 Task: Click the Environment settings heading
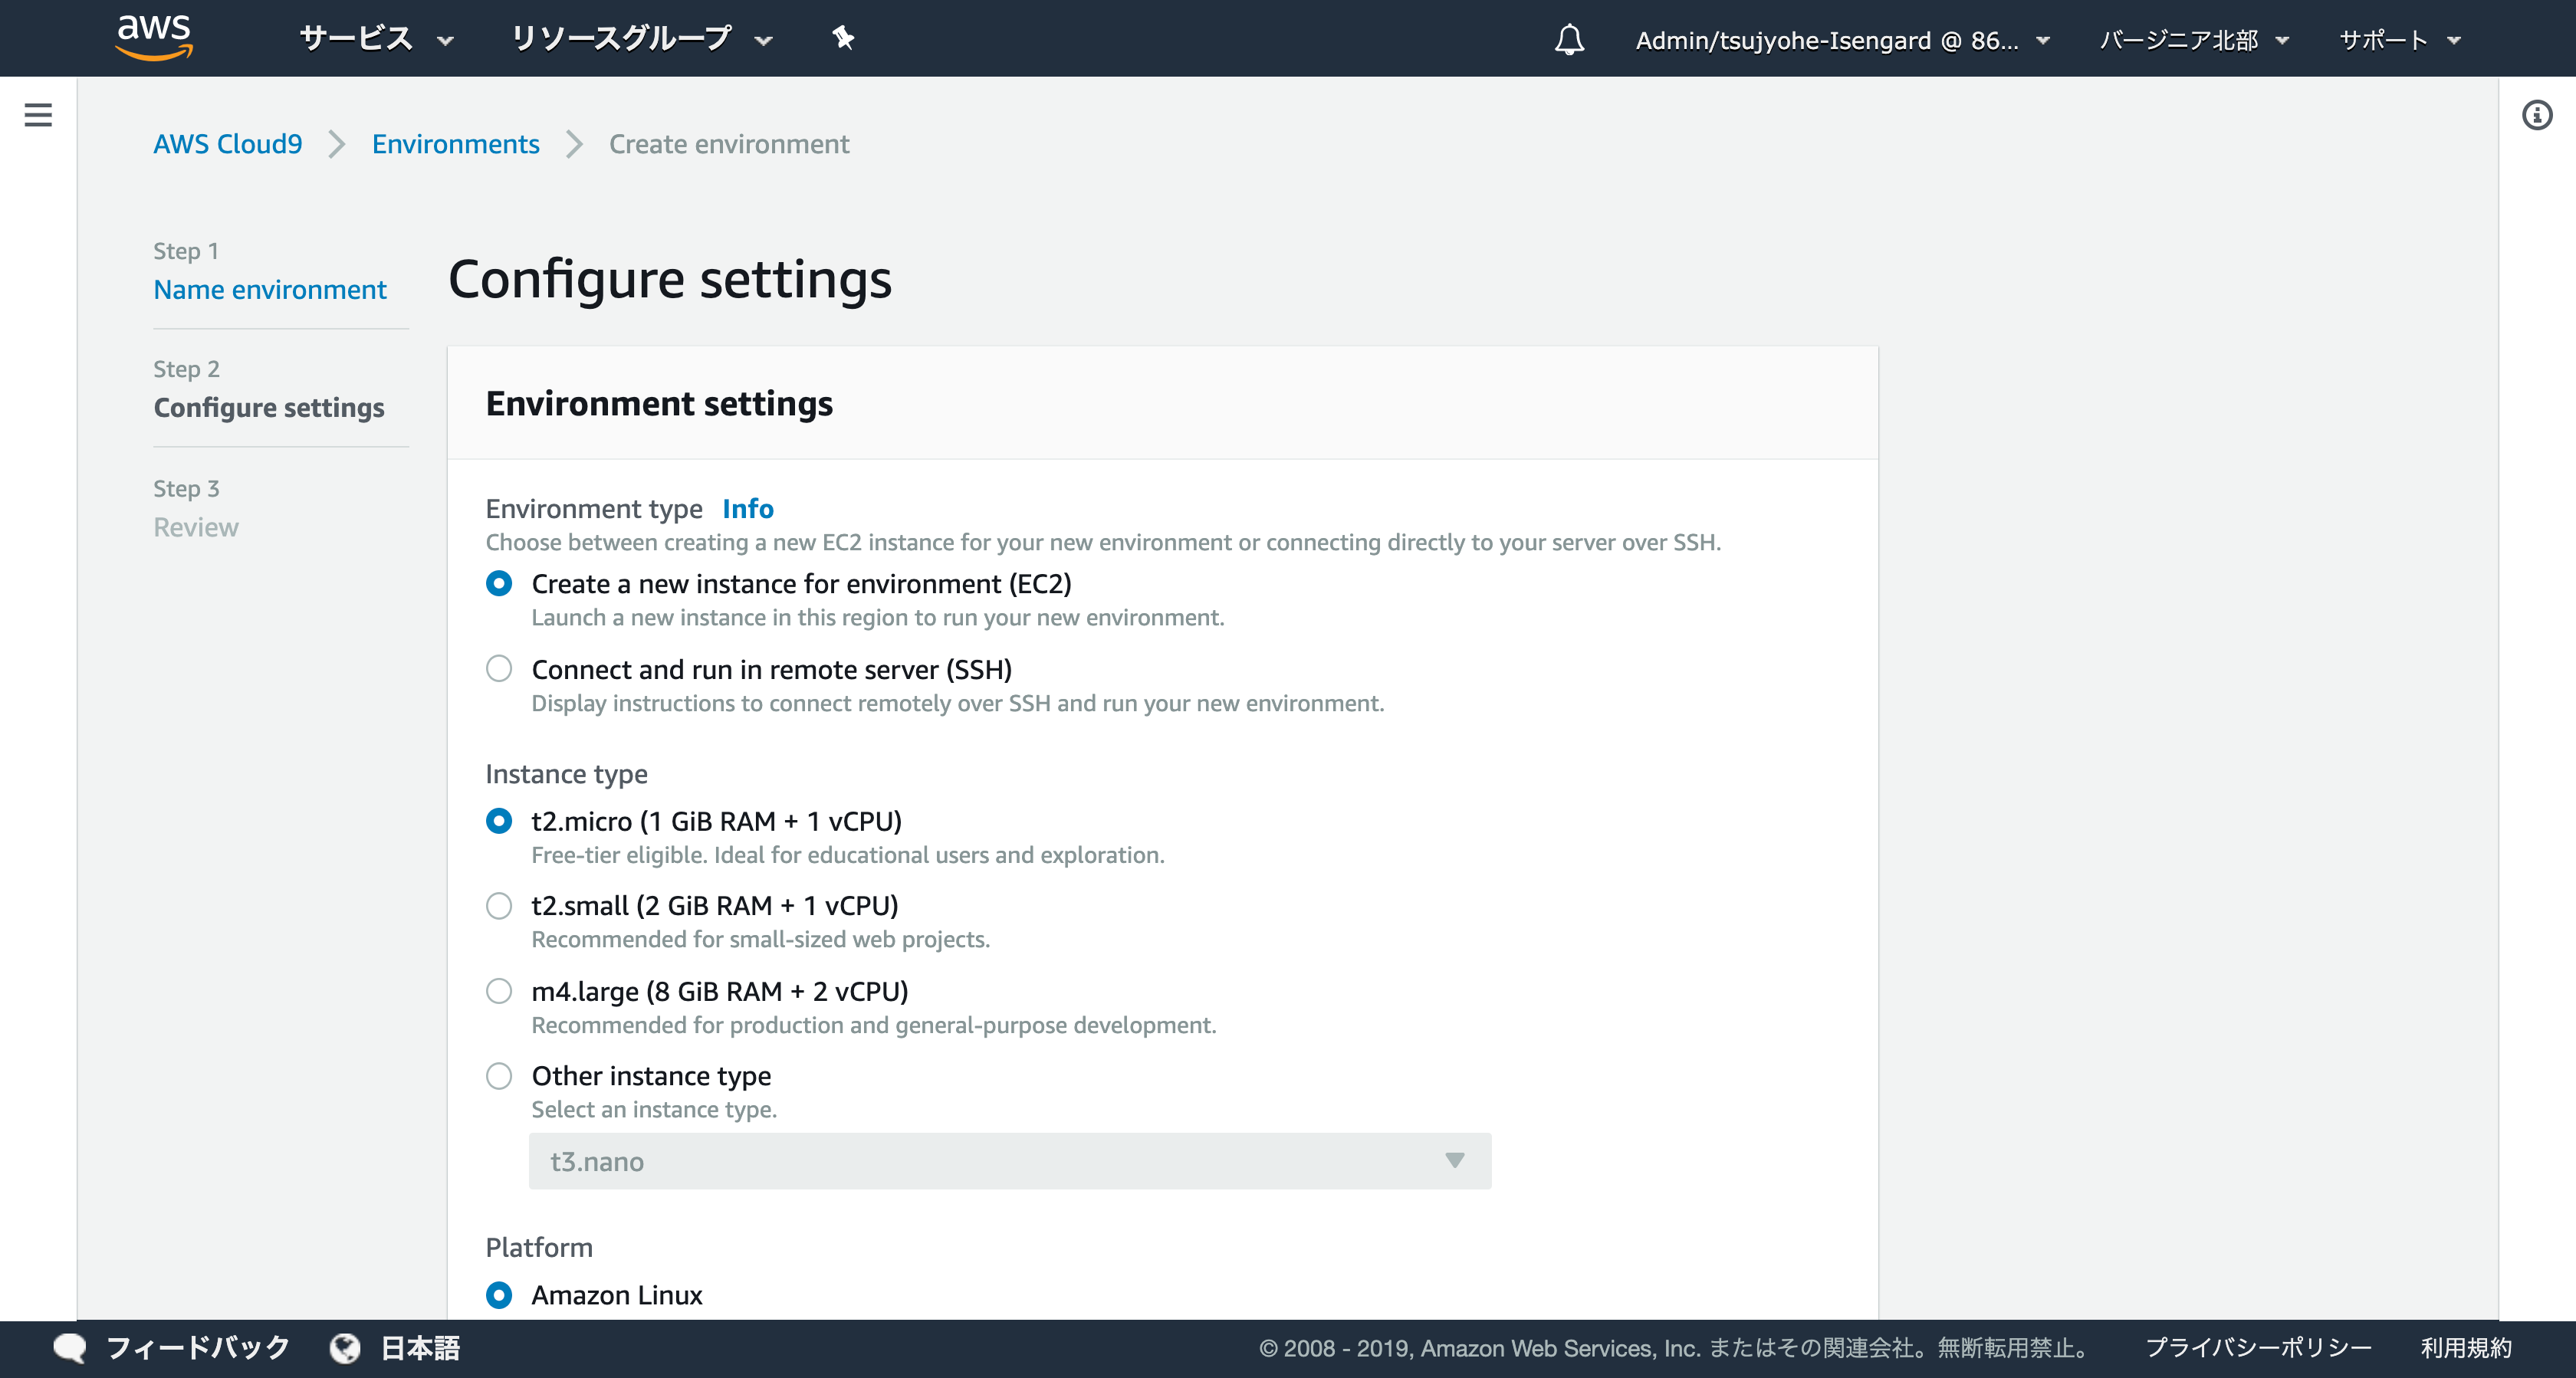(x=659, y=404)
